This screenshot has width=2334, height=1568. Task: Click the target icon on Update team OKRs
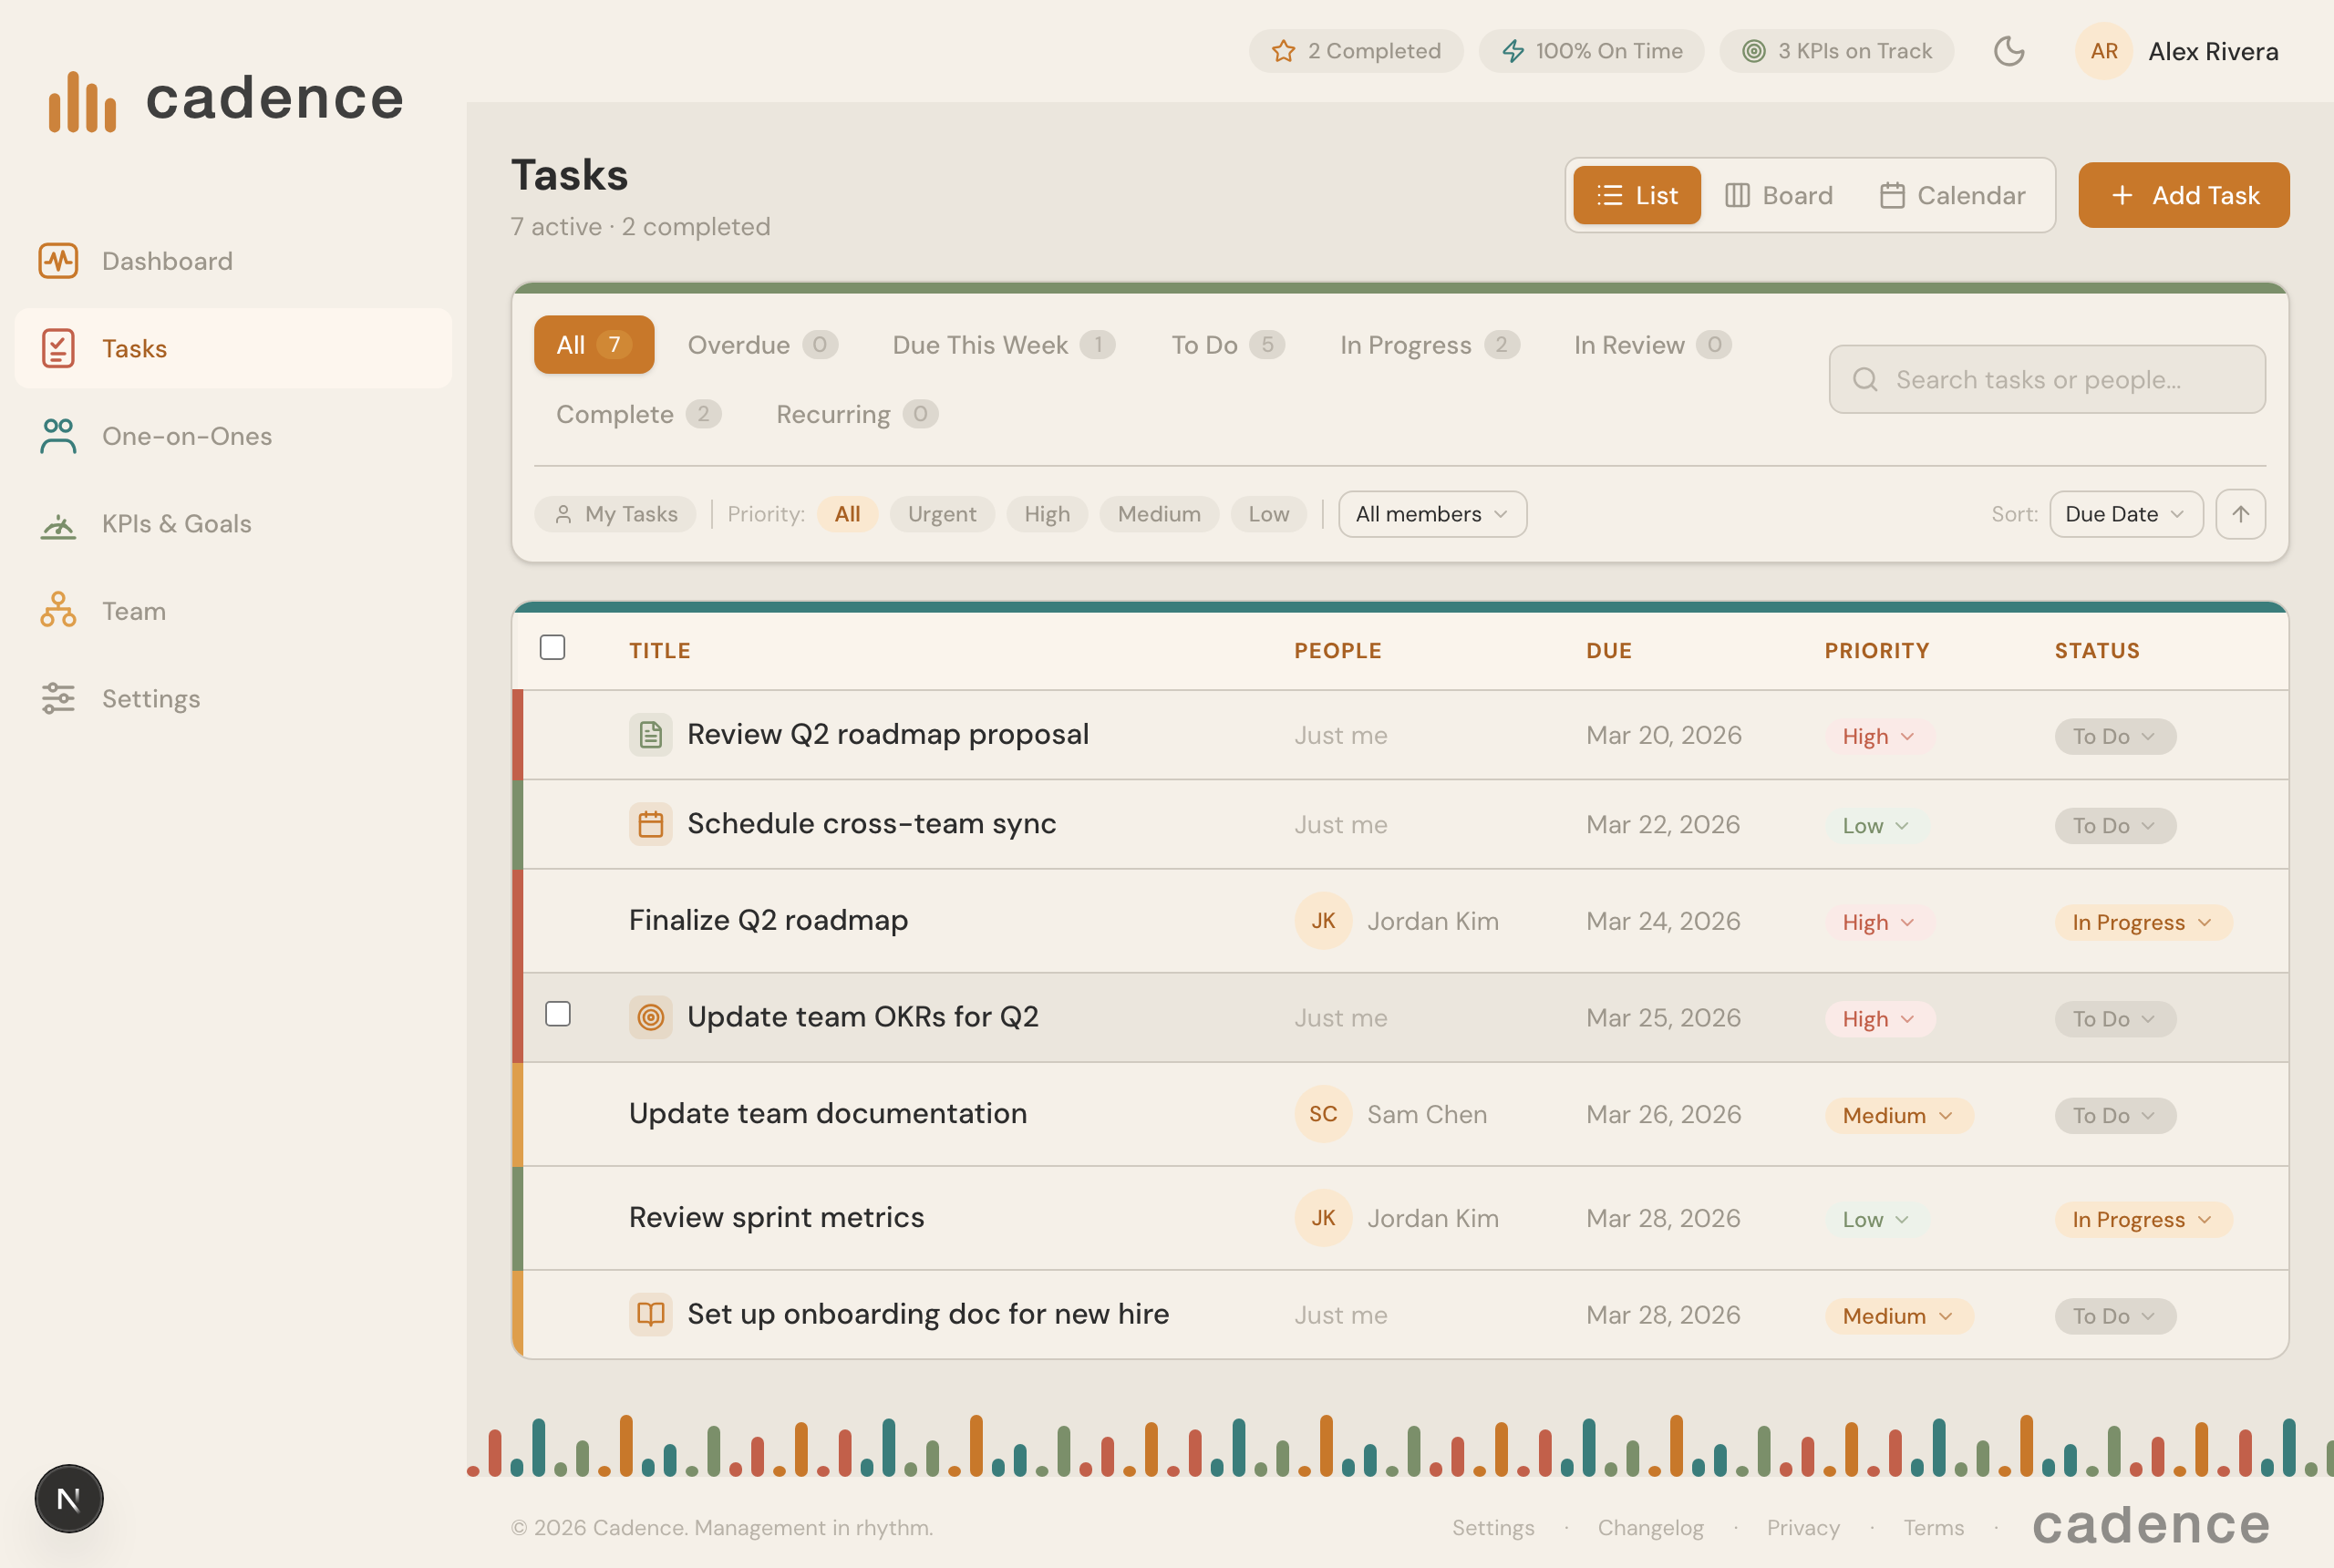point(651,1016)
